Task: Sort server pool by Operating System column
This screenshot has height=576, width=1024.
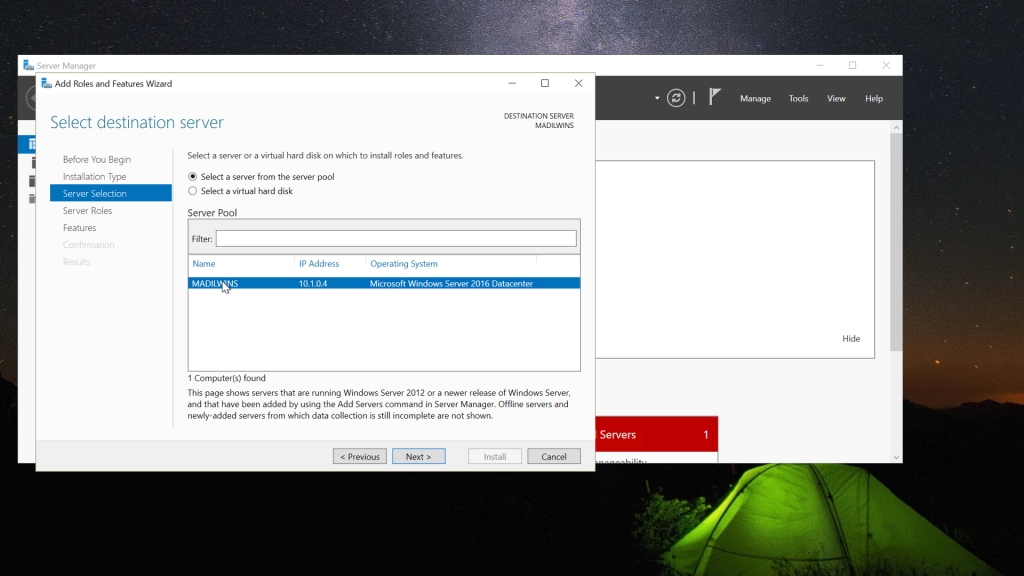Action: click(x=404, y=264)
